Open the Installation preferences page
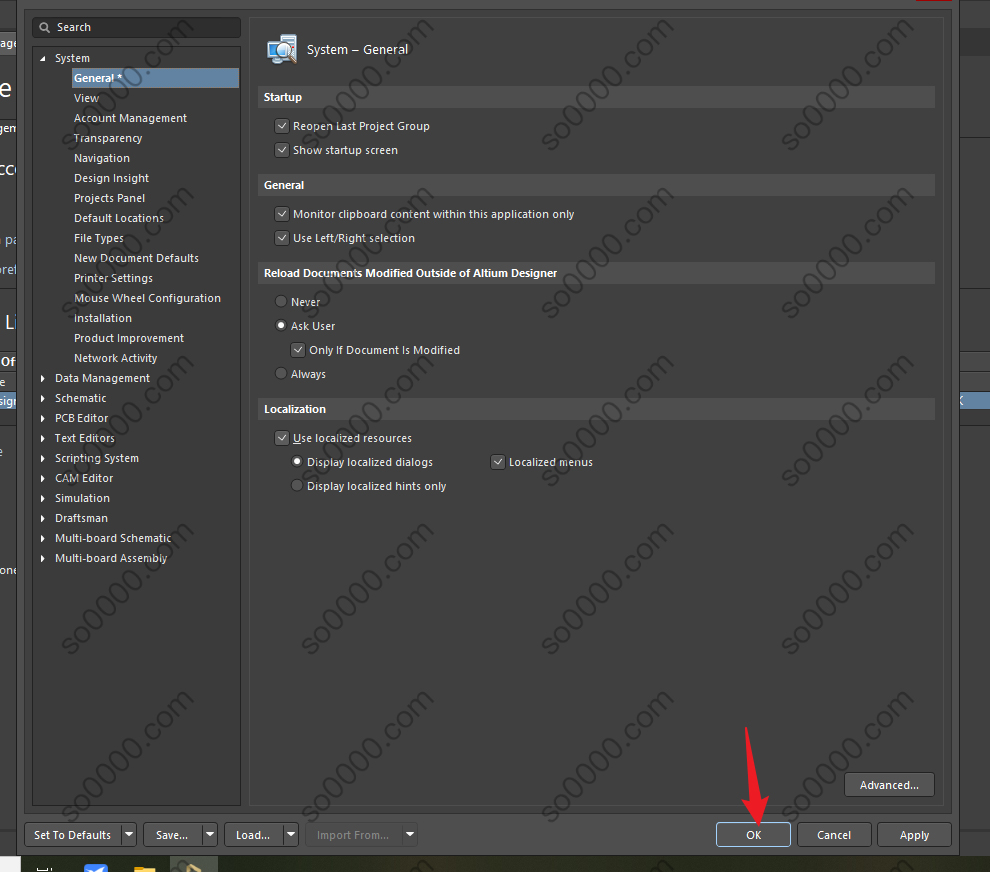 (x=103, y=318)
